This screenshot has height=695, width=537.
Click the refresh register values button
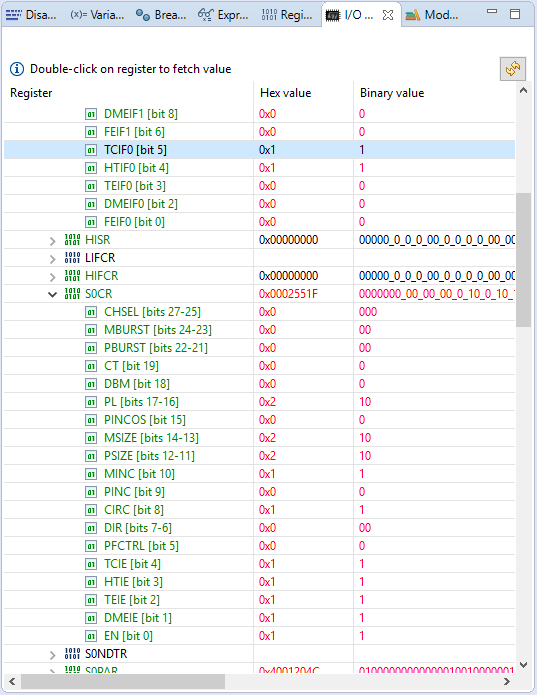coord(513,69)
